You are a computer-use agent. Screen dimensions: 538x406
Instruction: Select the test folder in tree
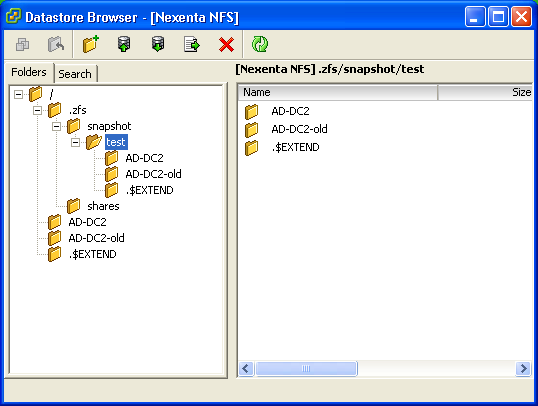(x=116, y=142)
